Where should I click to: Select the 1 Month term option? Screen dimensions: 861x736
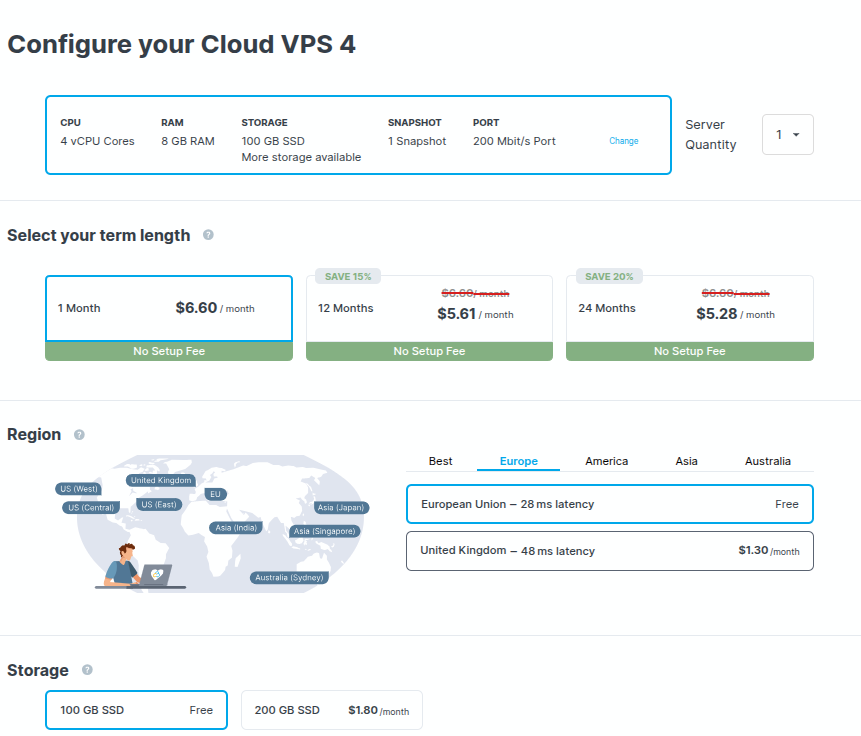pos(169,308)
